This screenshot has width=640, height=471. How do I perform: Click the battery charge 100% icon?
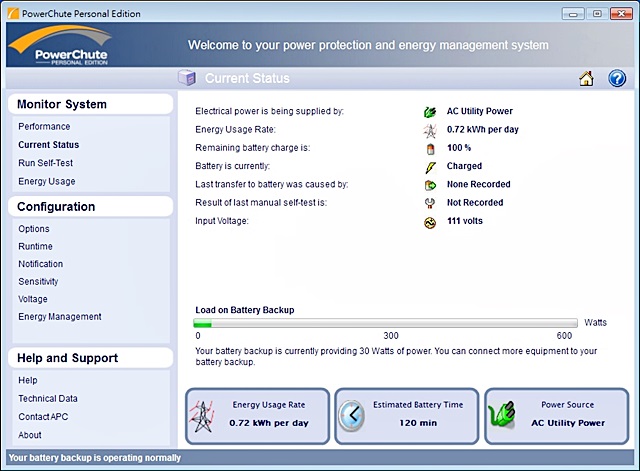(430, 149)
